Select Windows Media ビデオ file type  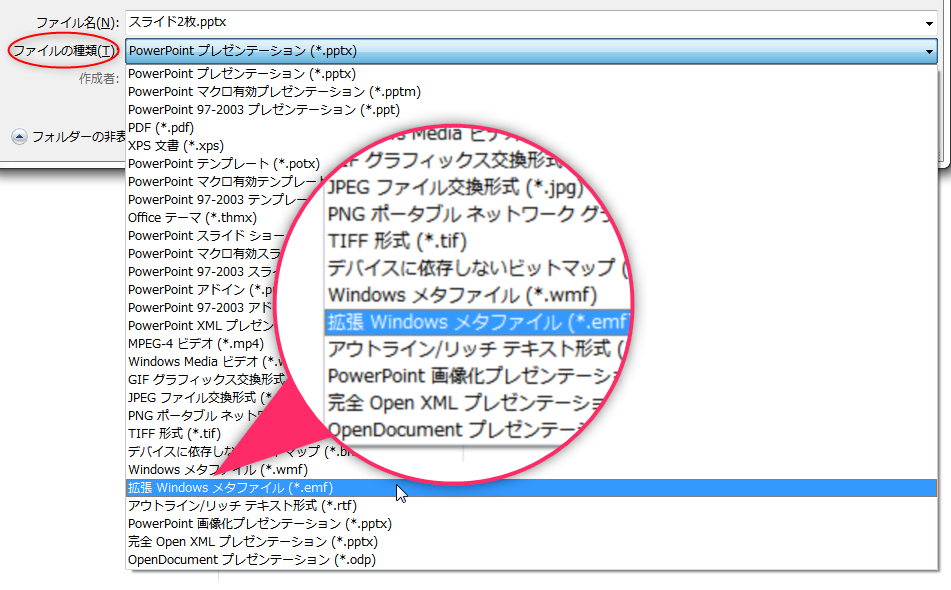(206, 361)
